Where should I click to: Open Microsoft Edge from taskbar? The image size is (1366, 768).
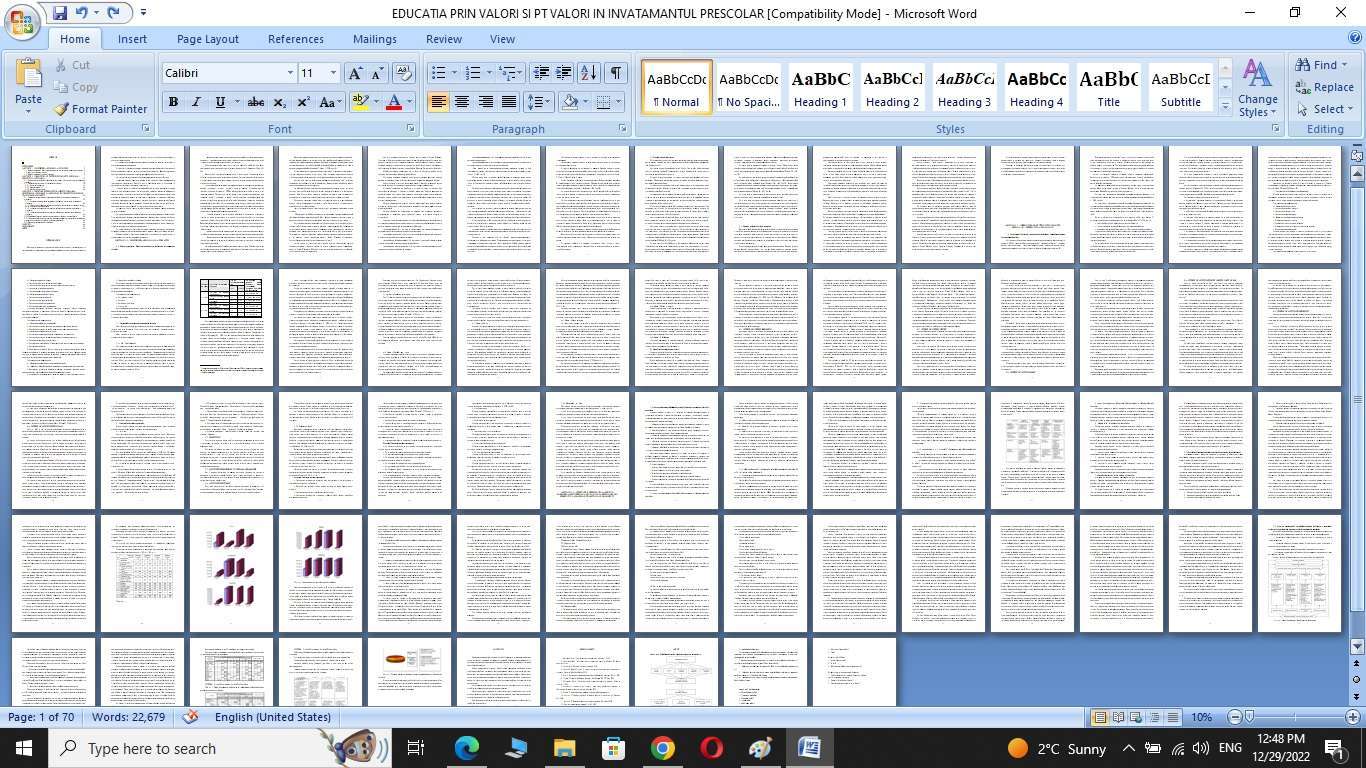467,748
